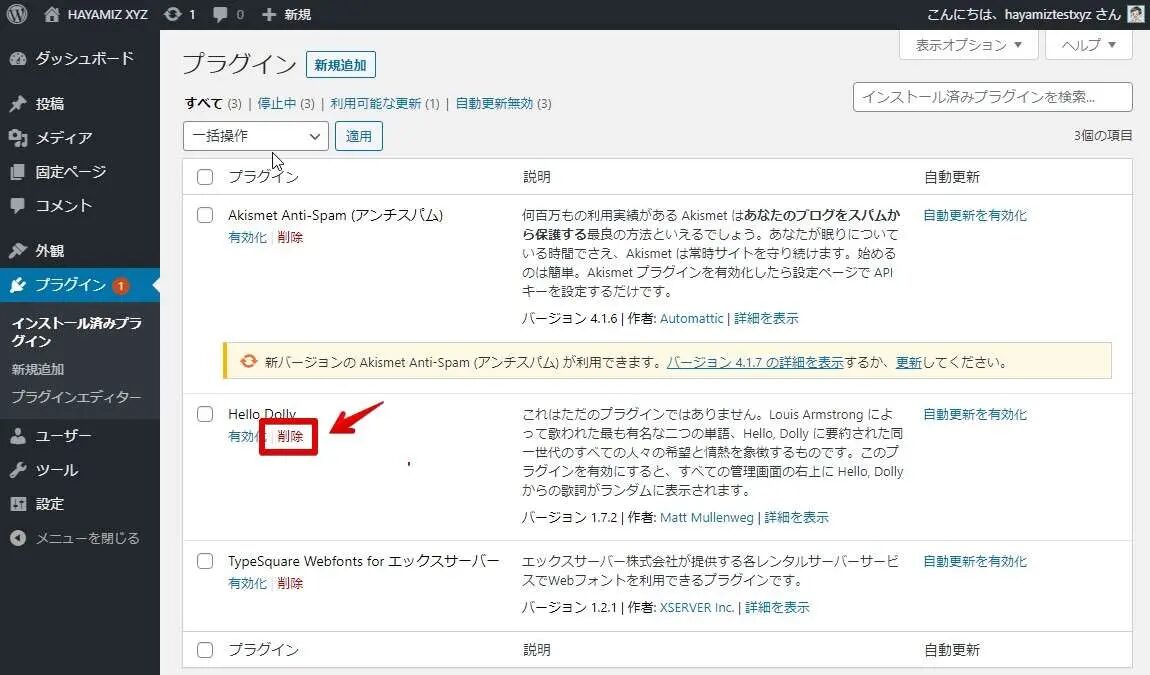1150x675 pixels.
Task: Expand the ヘルプ help tab
Action: (1088, 45)
